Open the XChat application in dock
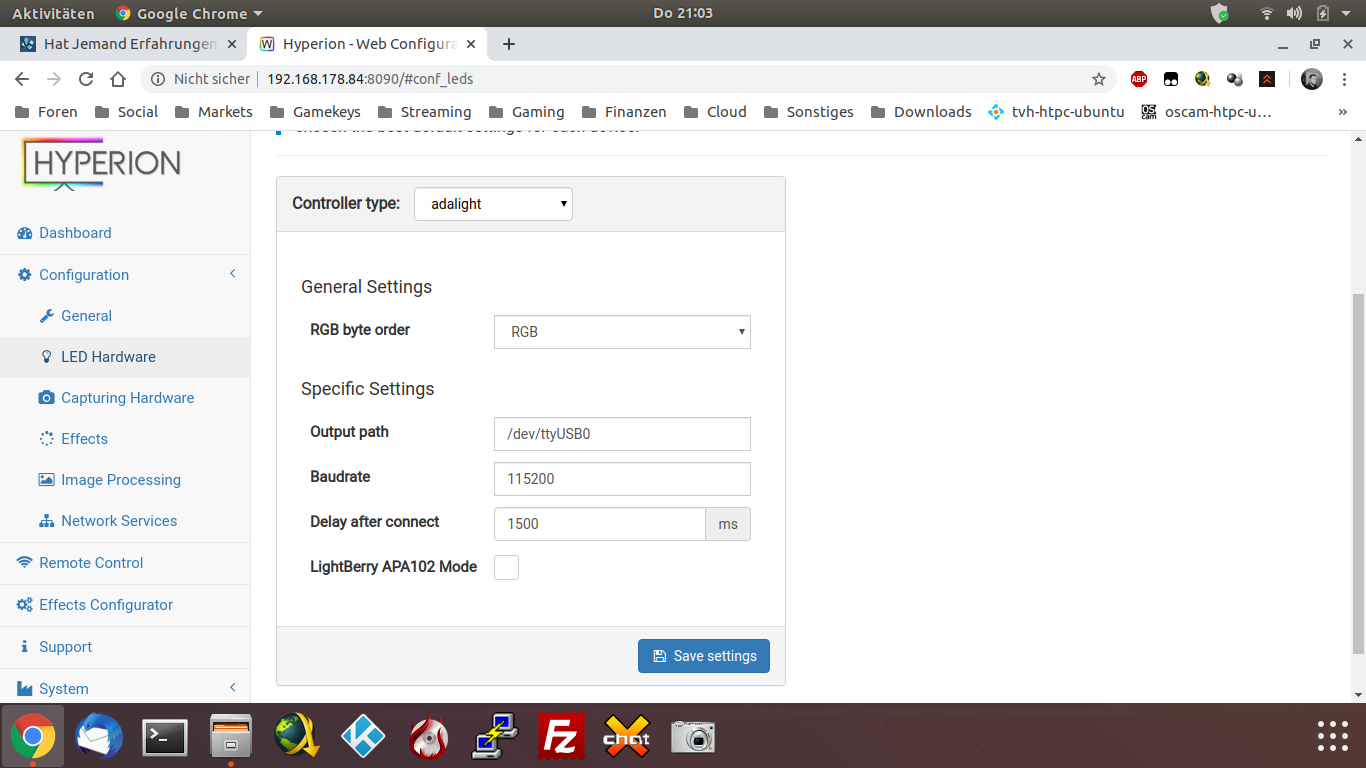Screen dimensions: 1366x768 pos(627,738)
